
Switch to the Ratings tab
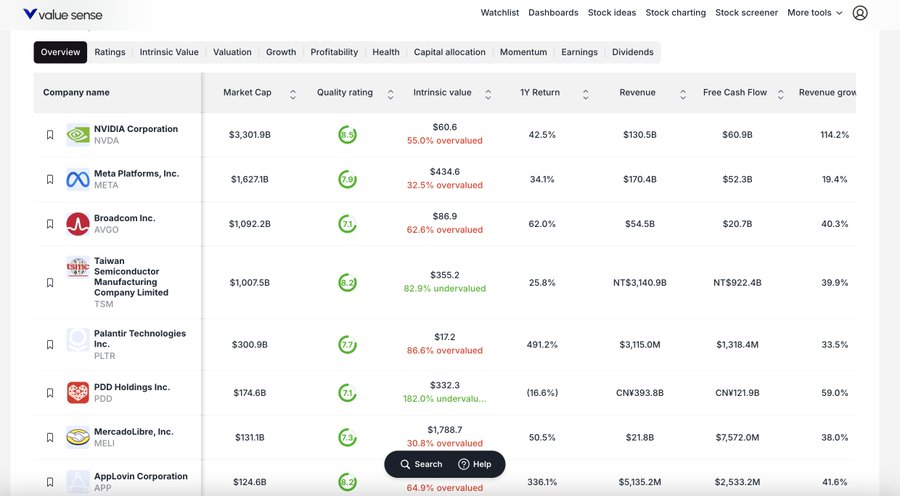(110, 52)
